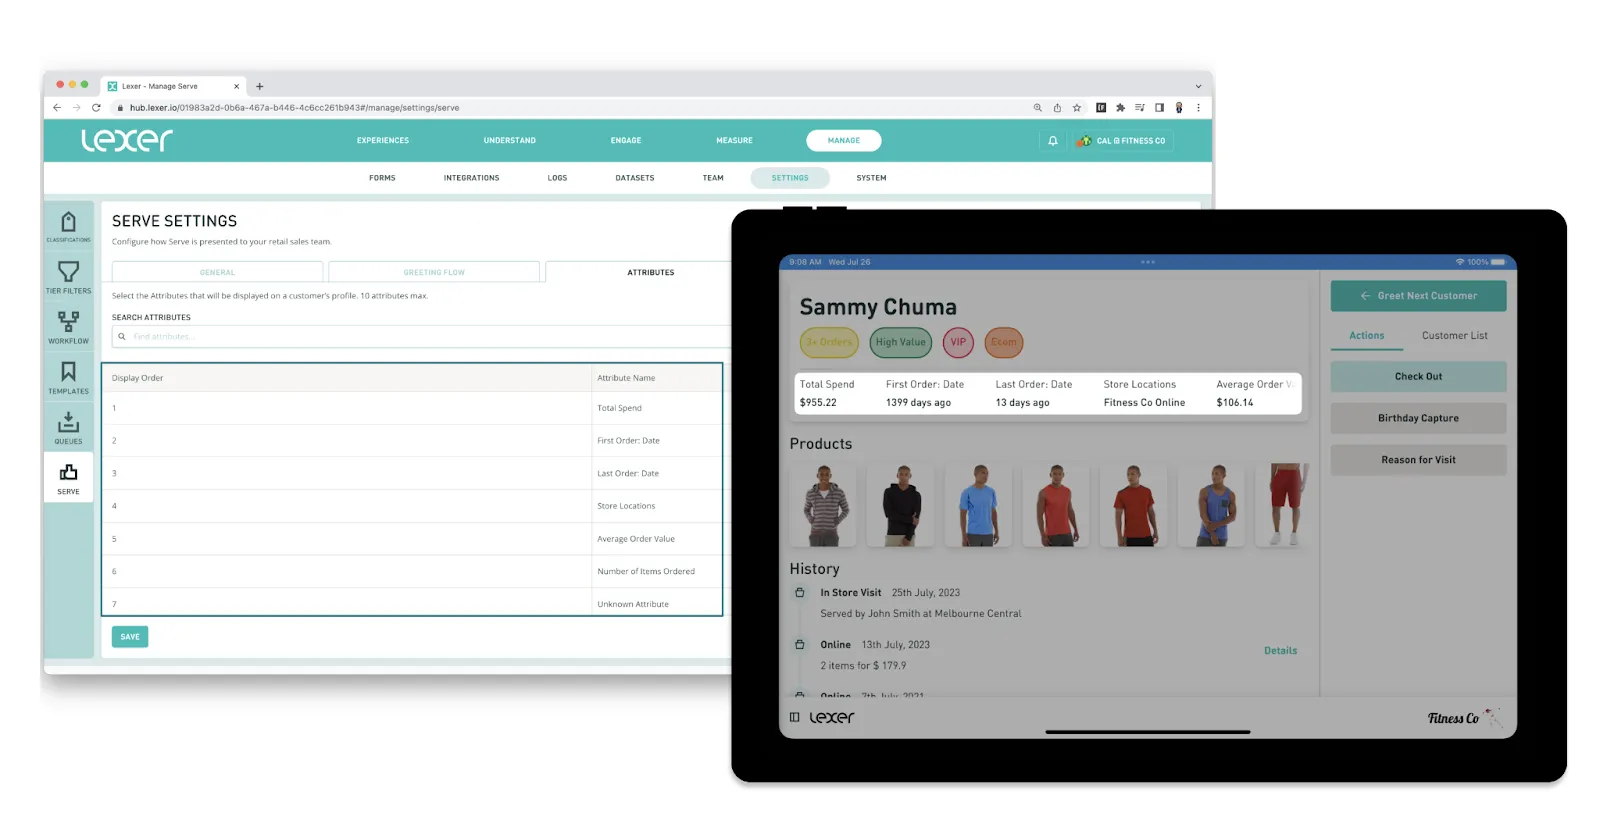Select the striped hoodie product thumbnail
The height and width of the screenshot is (813, 1600).
point(824,505)
